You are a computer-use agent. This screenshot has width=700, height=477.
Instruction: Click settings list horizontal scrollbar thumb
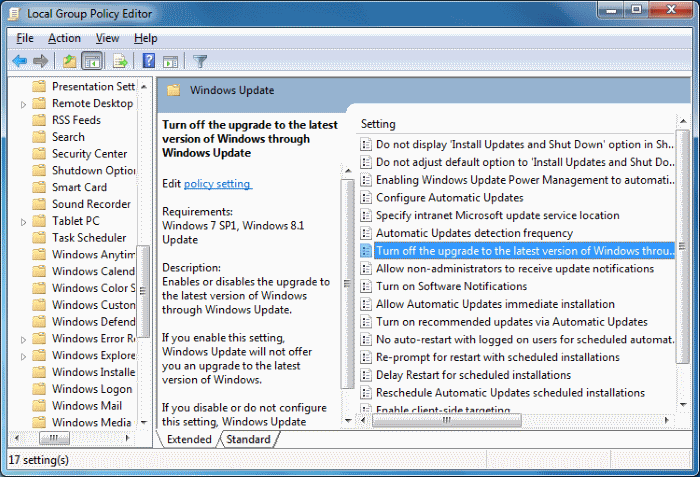[x=446, y=420]
